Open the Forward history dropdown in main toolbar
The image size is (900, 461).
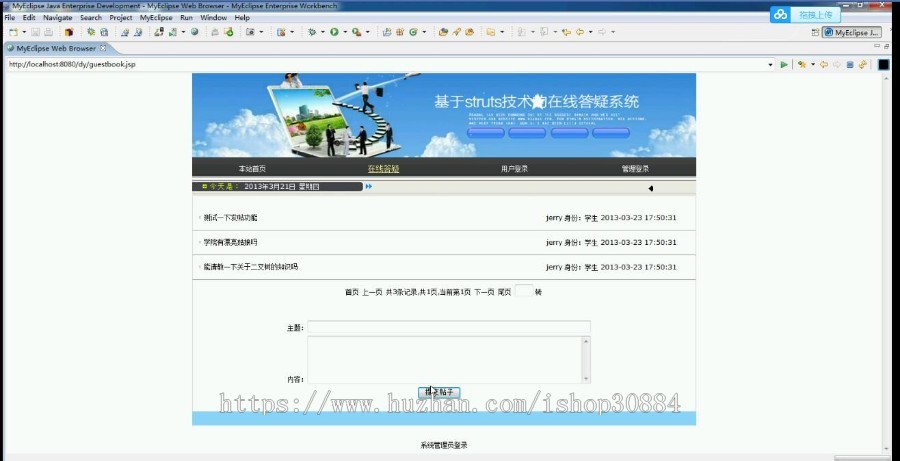[613, 32]
